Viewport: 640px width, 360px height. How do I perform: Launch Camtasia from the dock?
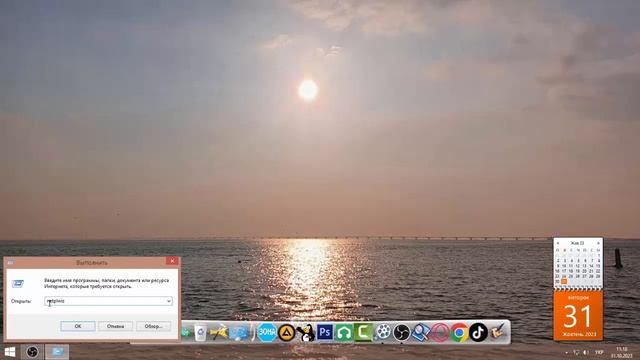tap(363, 332)
